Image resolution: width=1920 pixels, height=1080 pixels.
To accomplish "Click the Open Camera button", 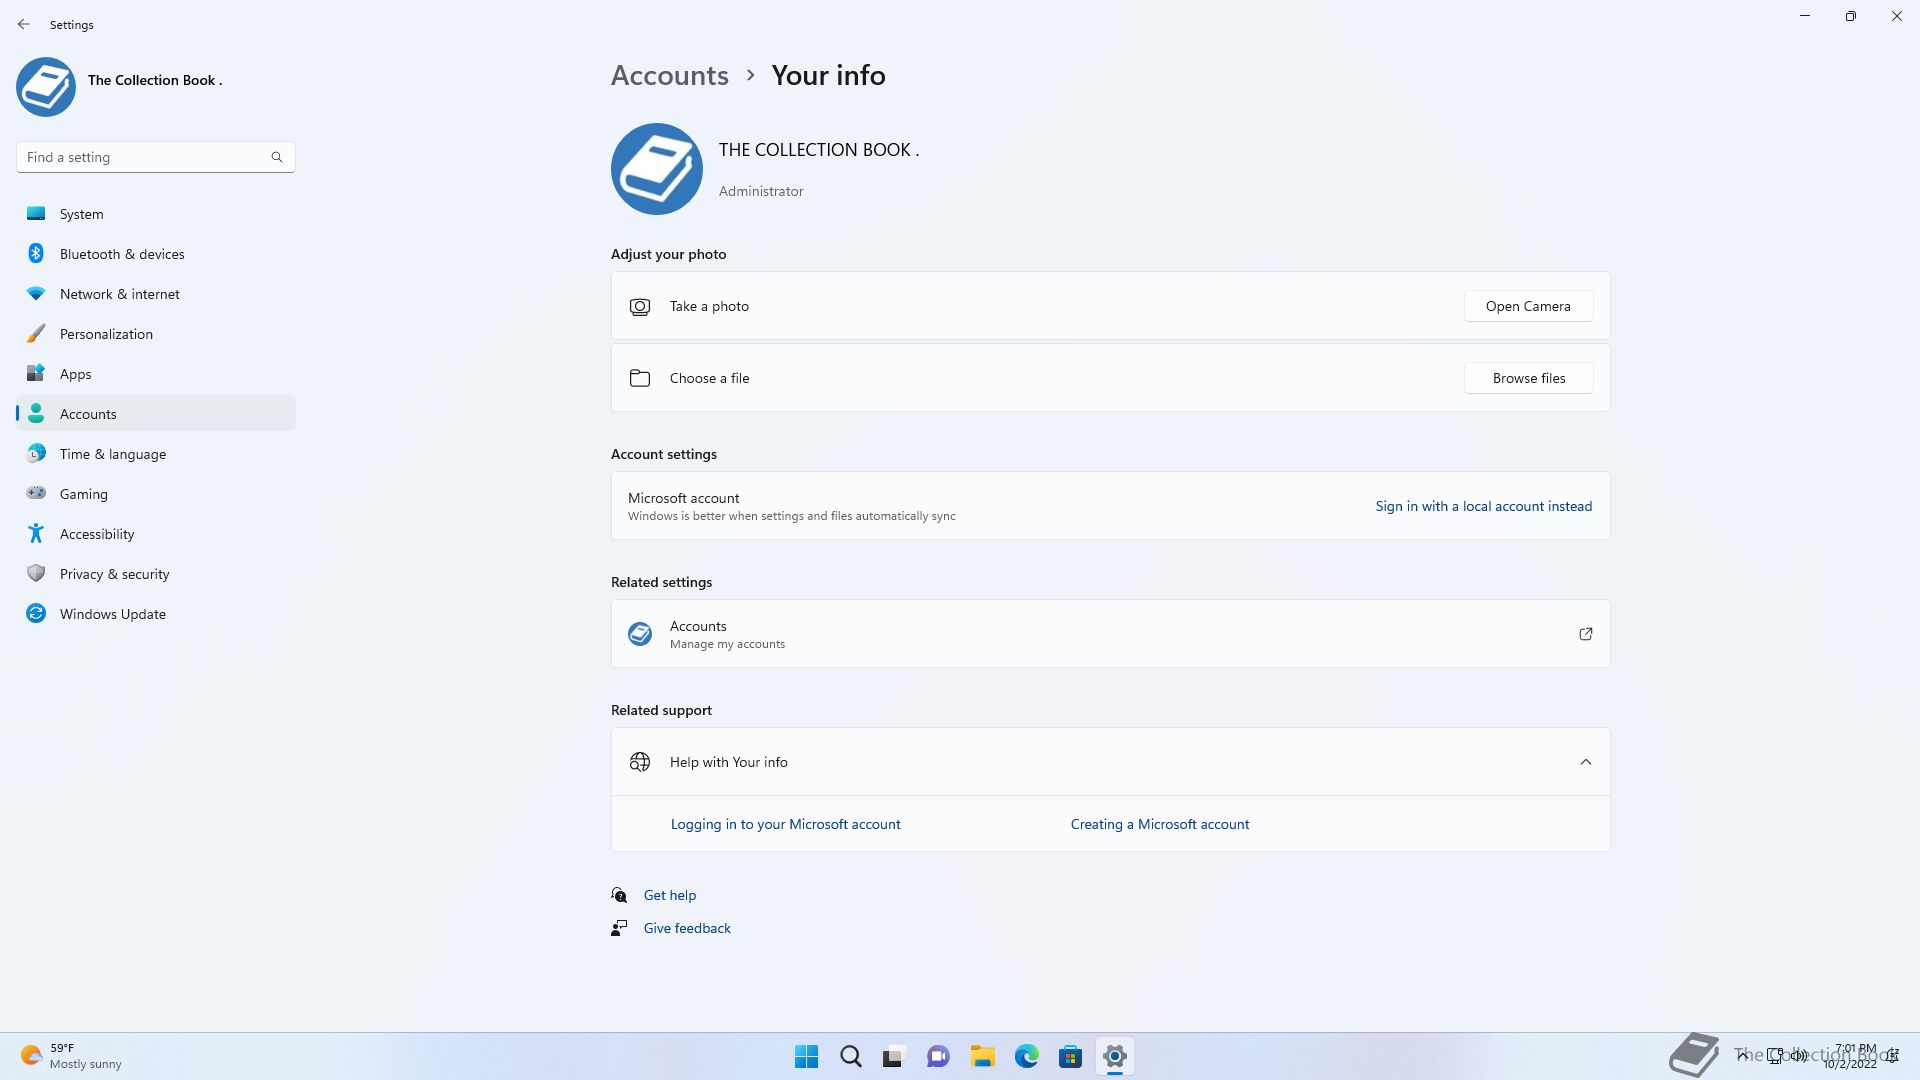I will coord(1528,306).
